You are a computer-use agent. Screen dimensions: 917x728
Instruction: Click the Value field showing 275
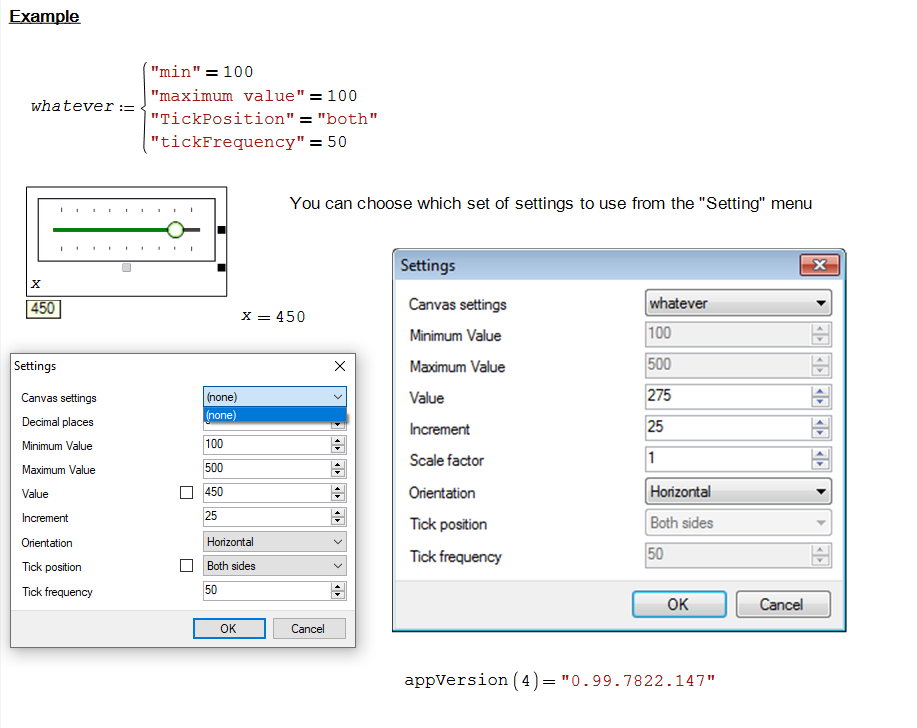coord(727,396)
